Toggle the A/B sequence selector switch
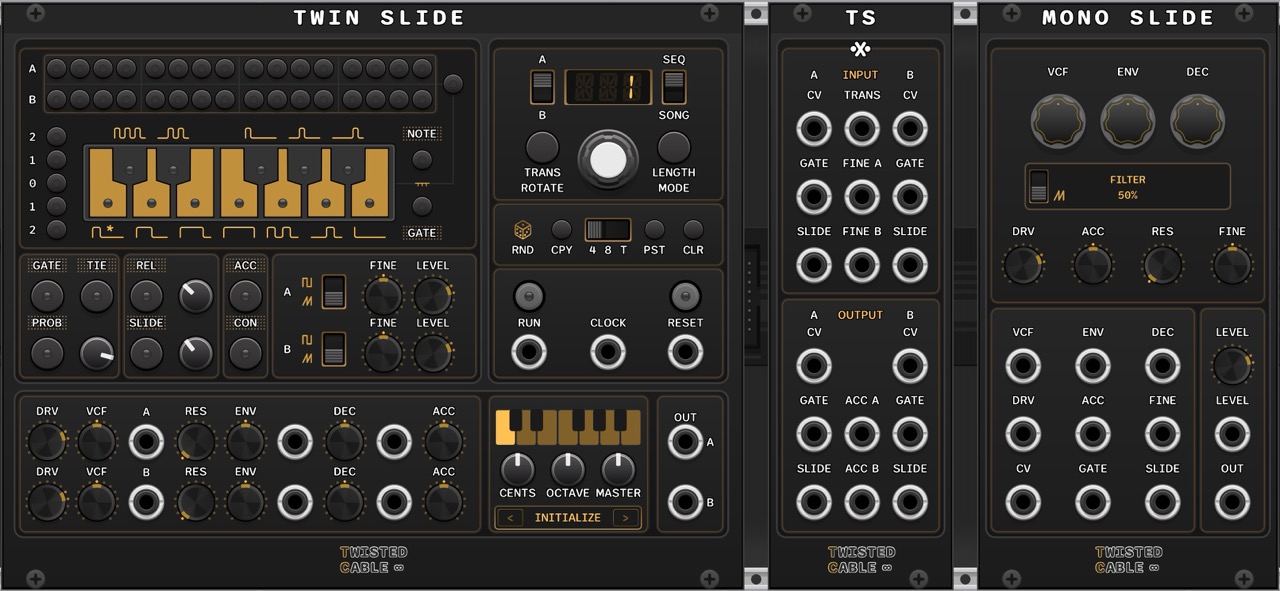 coord(542,87)
